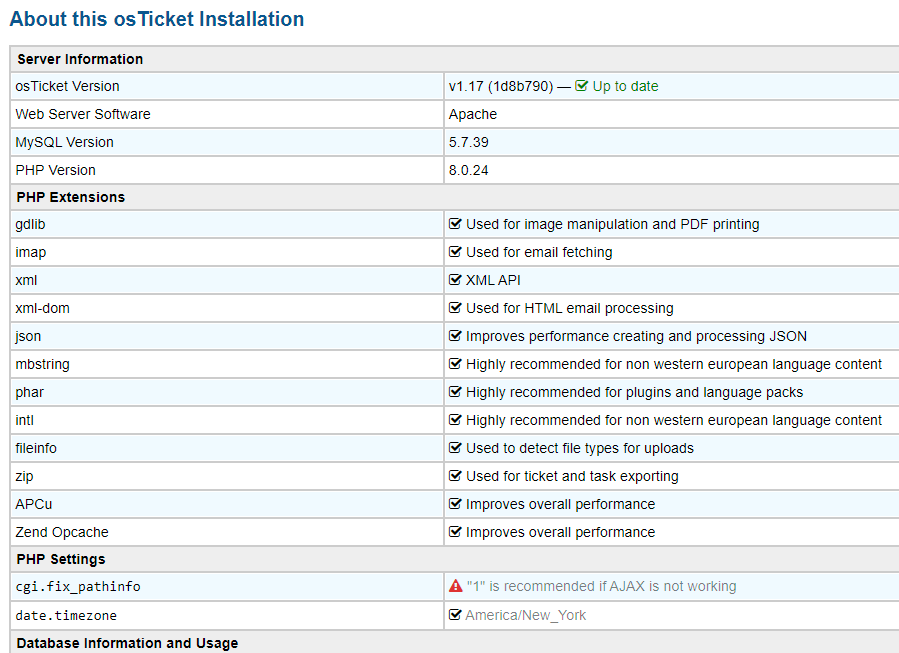Click the check icon beside America/New_York
The width and height of the screenshot is (899, 653).
[455, 615]
